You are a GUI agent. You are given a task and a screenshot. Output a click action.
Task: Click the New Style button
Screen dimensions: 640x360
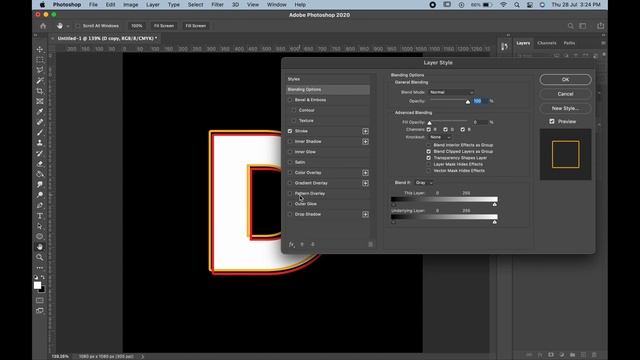[565, 108]
